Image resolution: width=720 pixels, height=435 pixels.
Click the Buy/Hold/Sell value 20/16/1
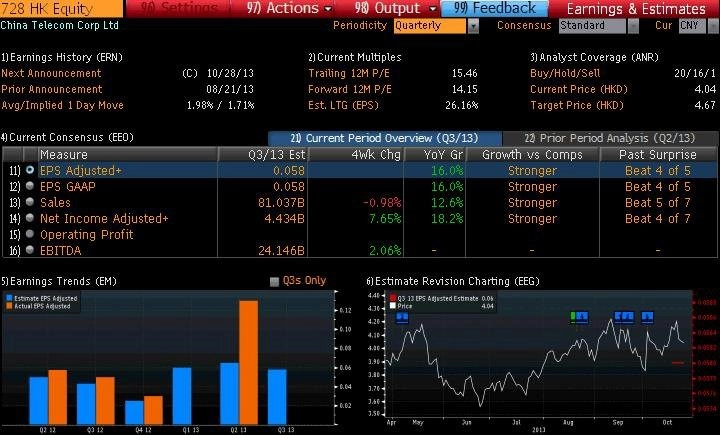tap(695, 73)
